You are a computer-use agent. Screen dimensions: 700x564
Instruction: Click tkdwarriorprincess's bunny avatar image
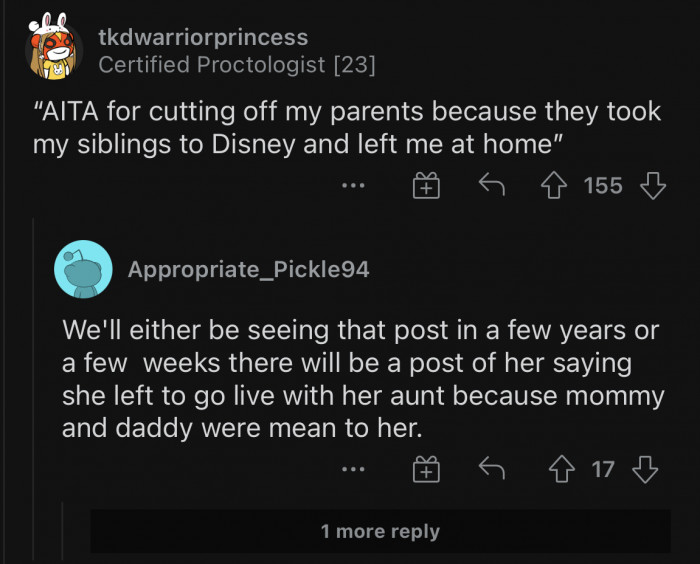[x=55, y=47]
